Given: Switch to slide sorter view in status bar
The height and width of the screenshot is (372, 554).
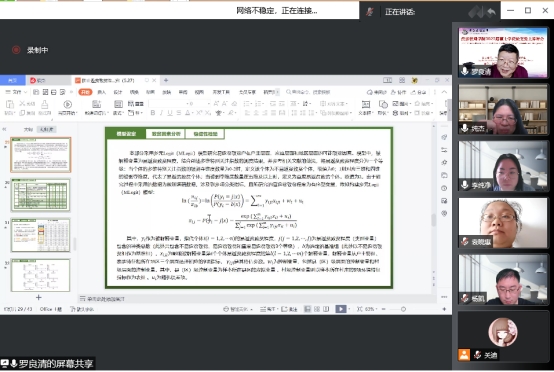Looking at the screenshot, I should point(317,309).
